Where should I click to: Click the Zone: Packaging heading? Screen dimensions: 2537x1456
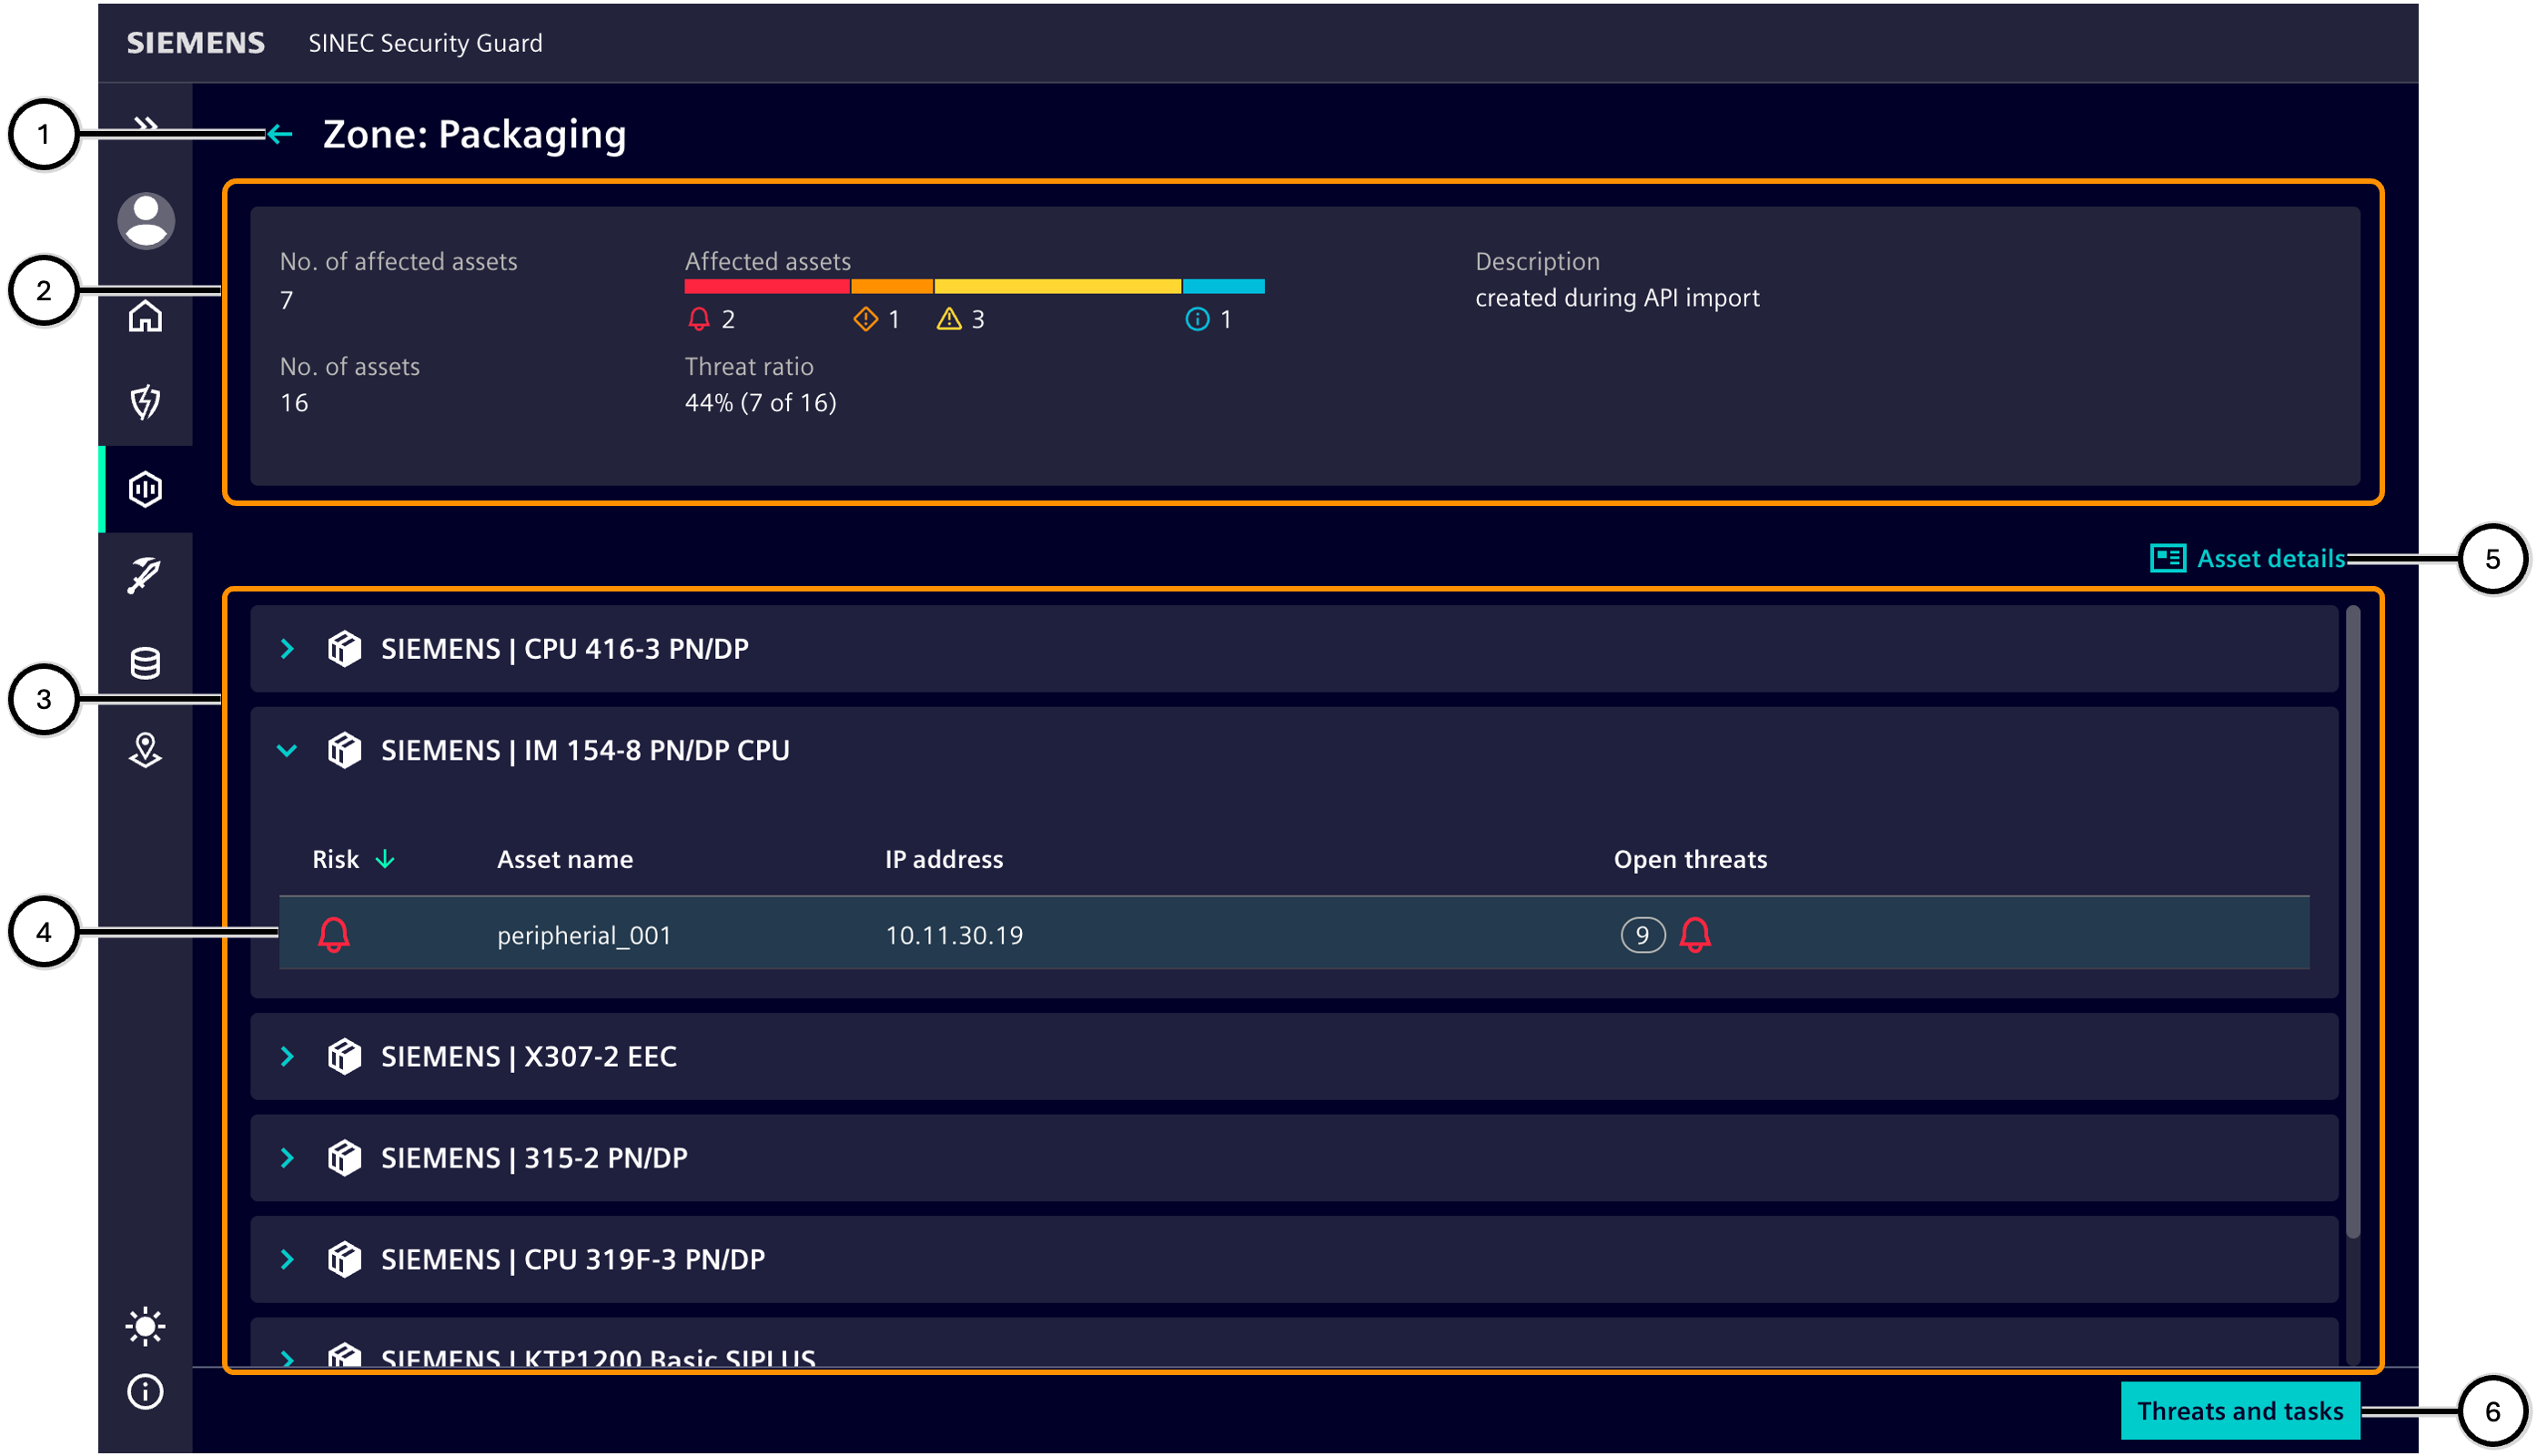(475, 134)
